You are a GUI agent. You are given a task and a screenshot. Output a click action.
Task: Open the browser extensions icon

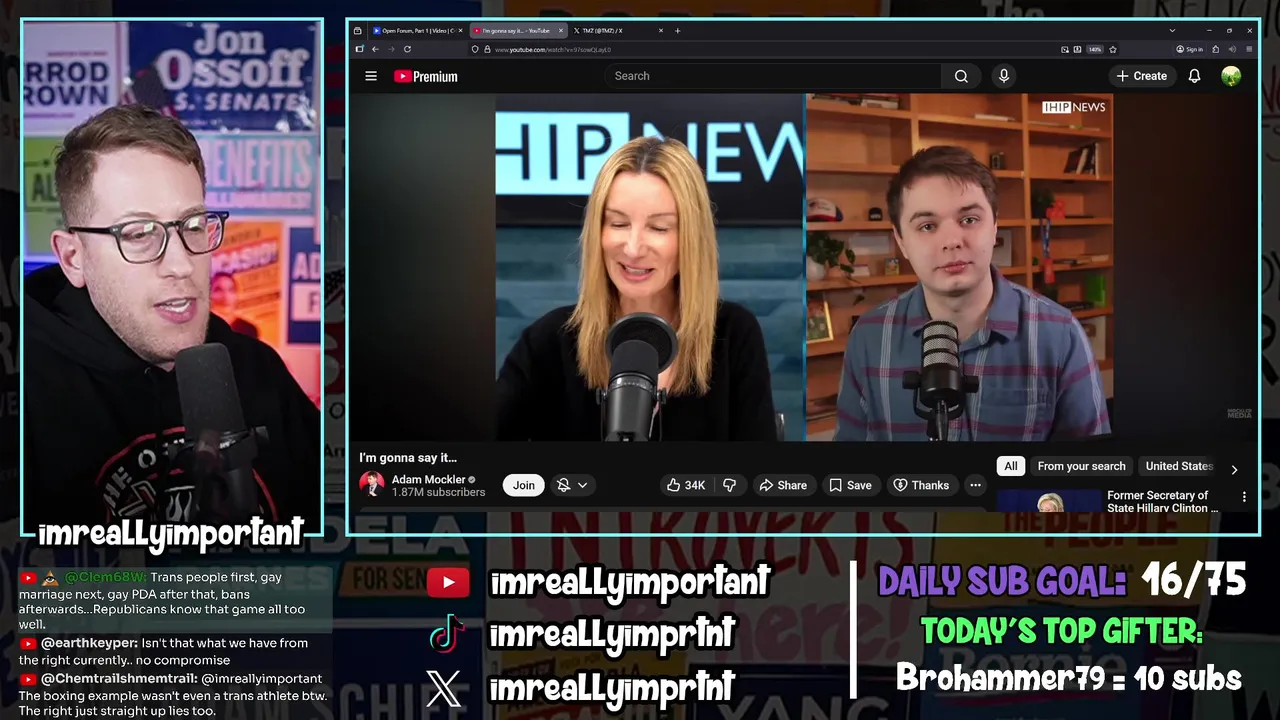coord(1215,49)
